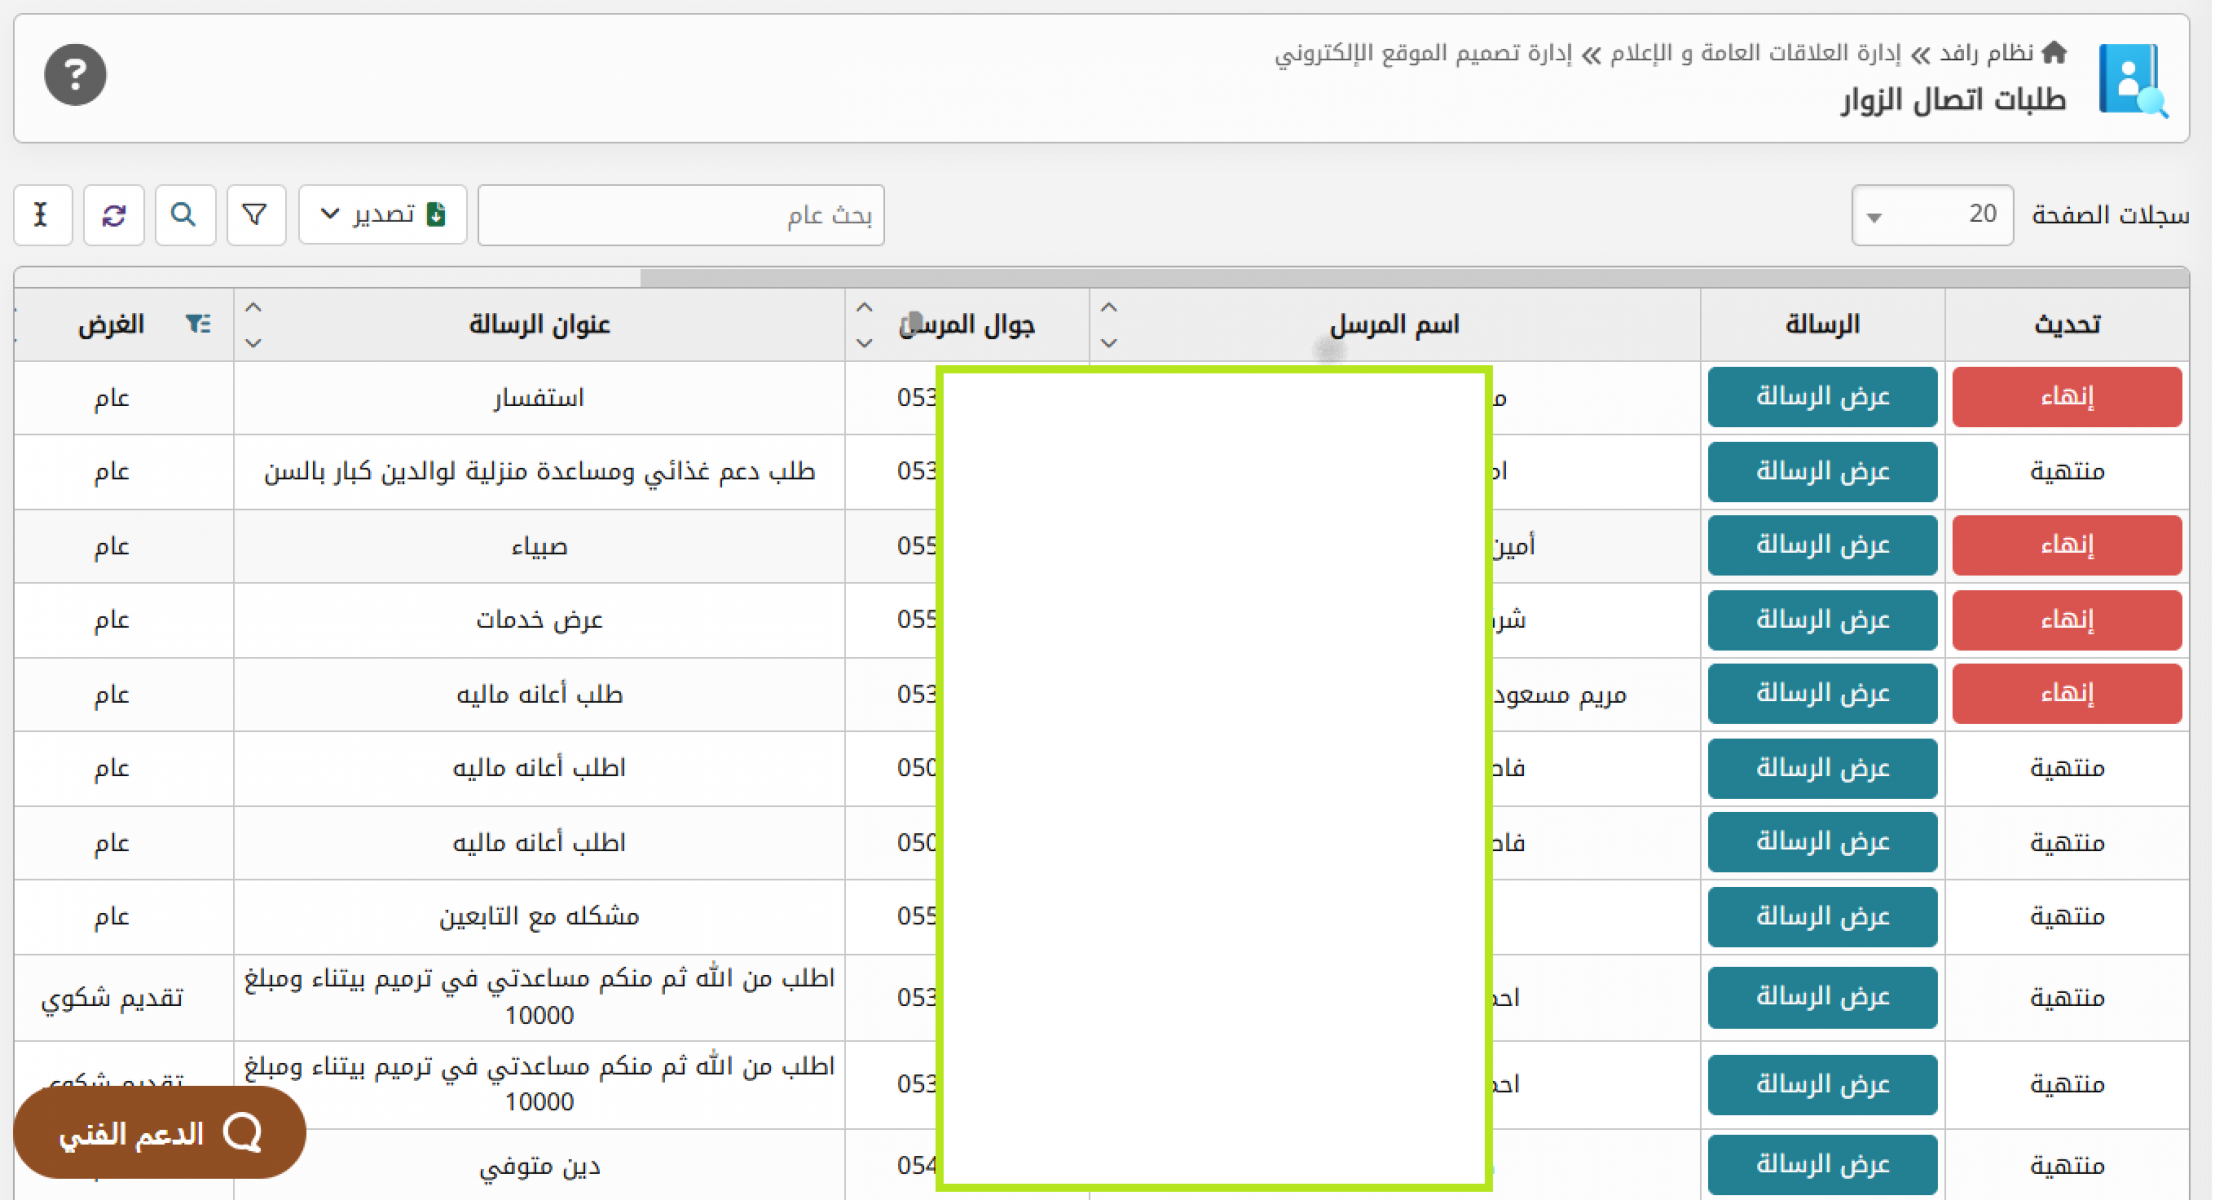Sort by عنوان الرسالة column arrows
Screen dimensions: 2215x1200
pos(254,325)
